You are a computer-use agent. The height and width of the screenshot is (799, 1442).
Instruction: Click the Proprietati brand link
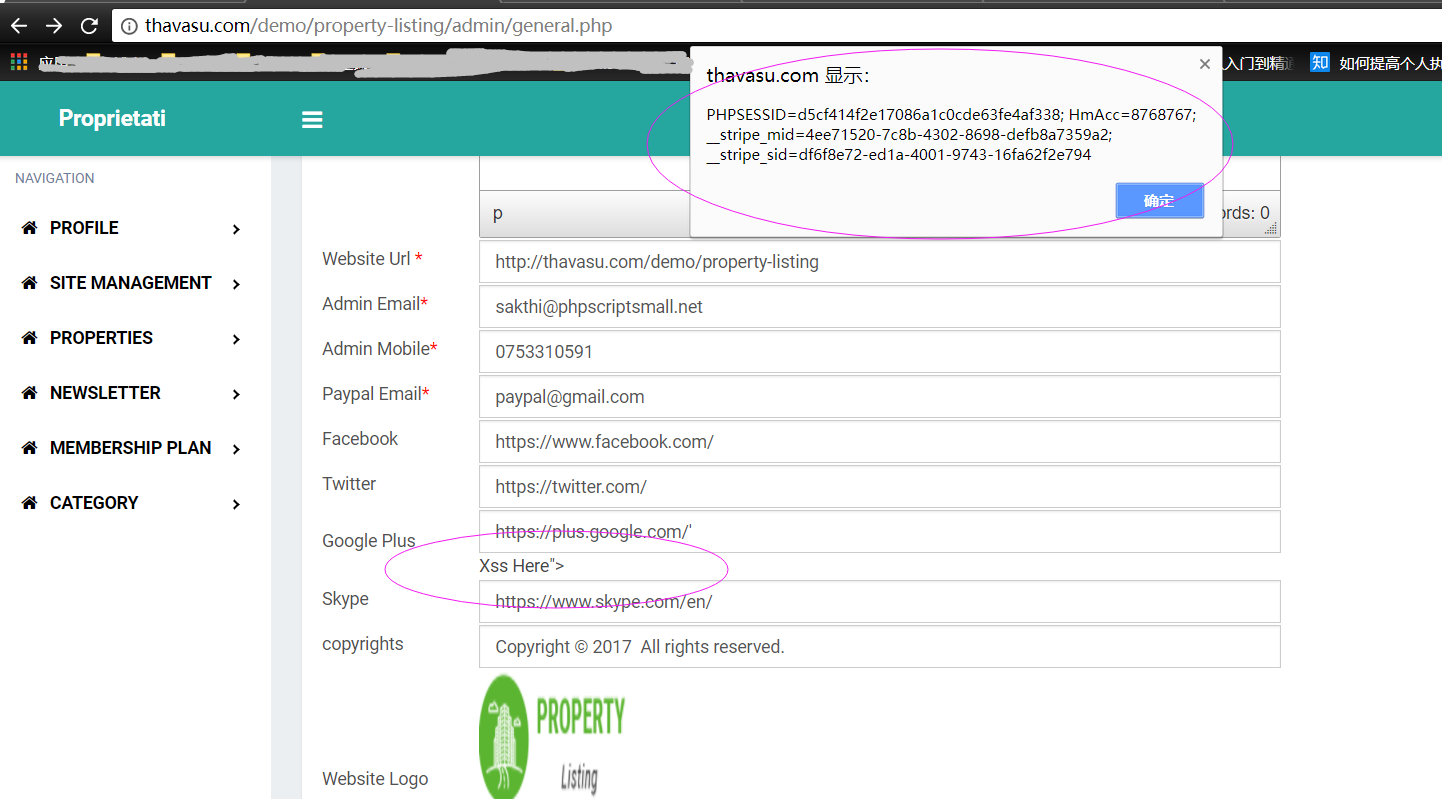pos(112,118)
